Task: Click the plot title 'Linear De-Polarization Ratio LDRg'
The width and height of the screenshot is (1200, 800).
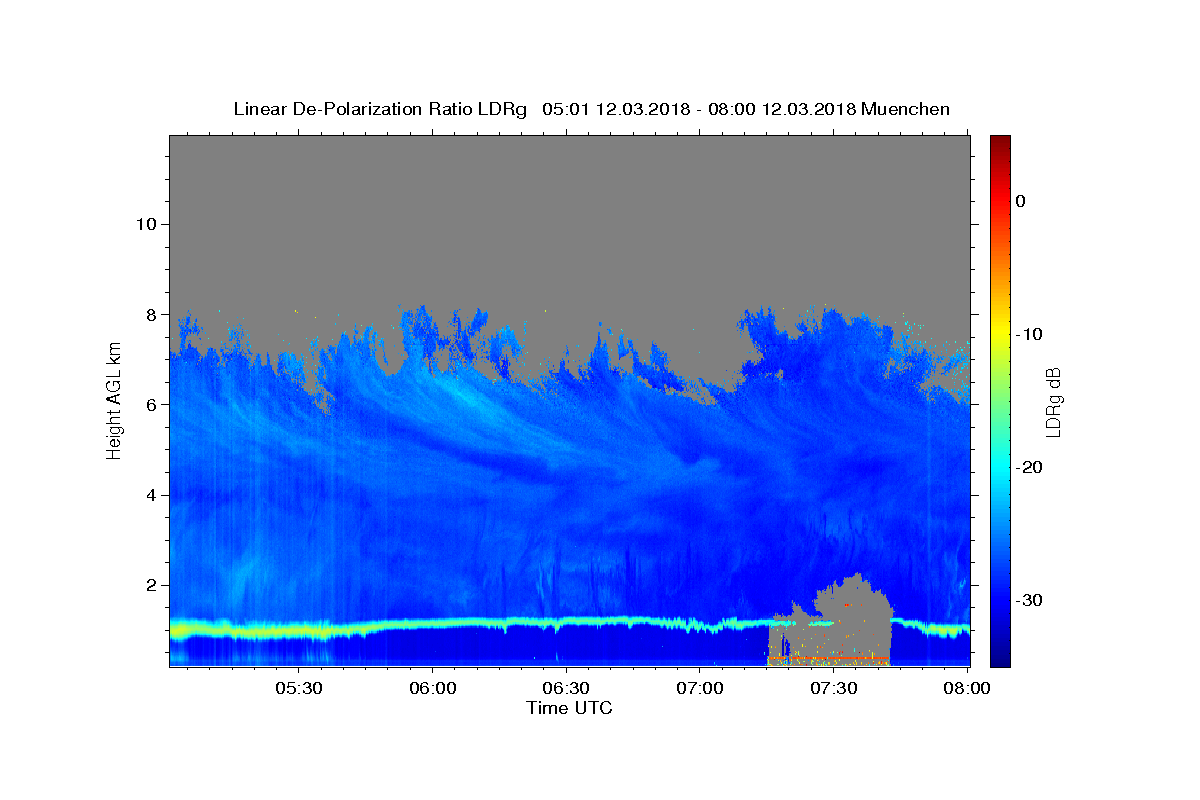Action: click(x=379, y=109)
